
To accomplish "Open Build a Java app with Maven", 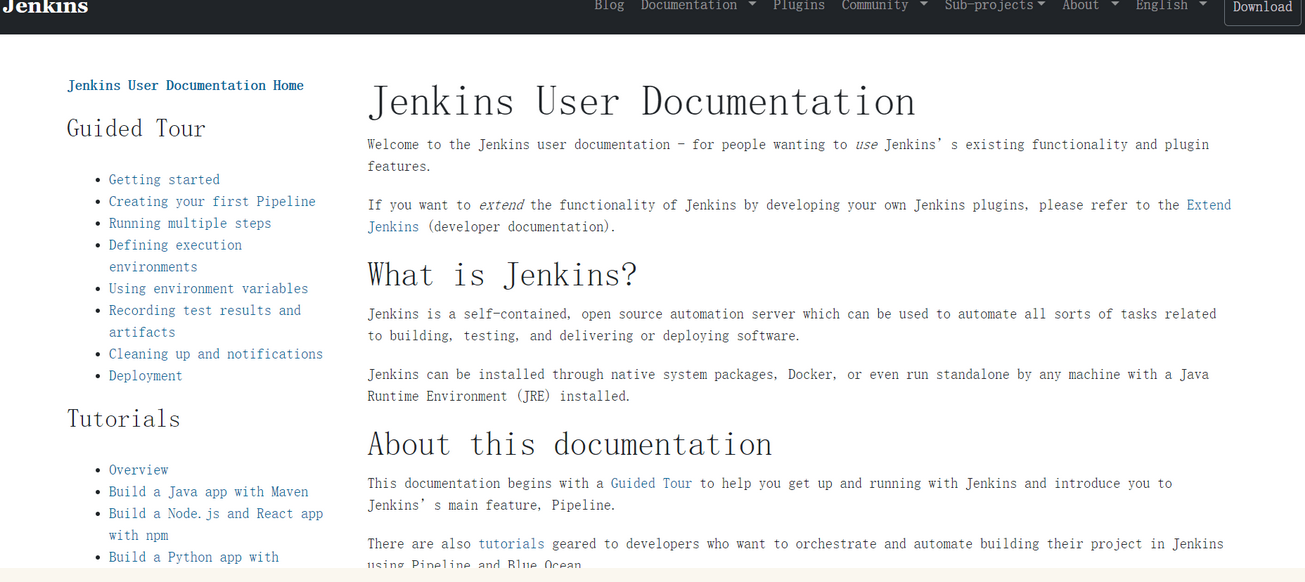I will [x=208, y=492].
